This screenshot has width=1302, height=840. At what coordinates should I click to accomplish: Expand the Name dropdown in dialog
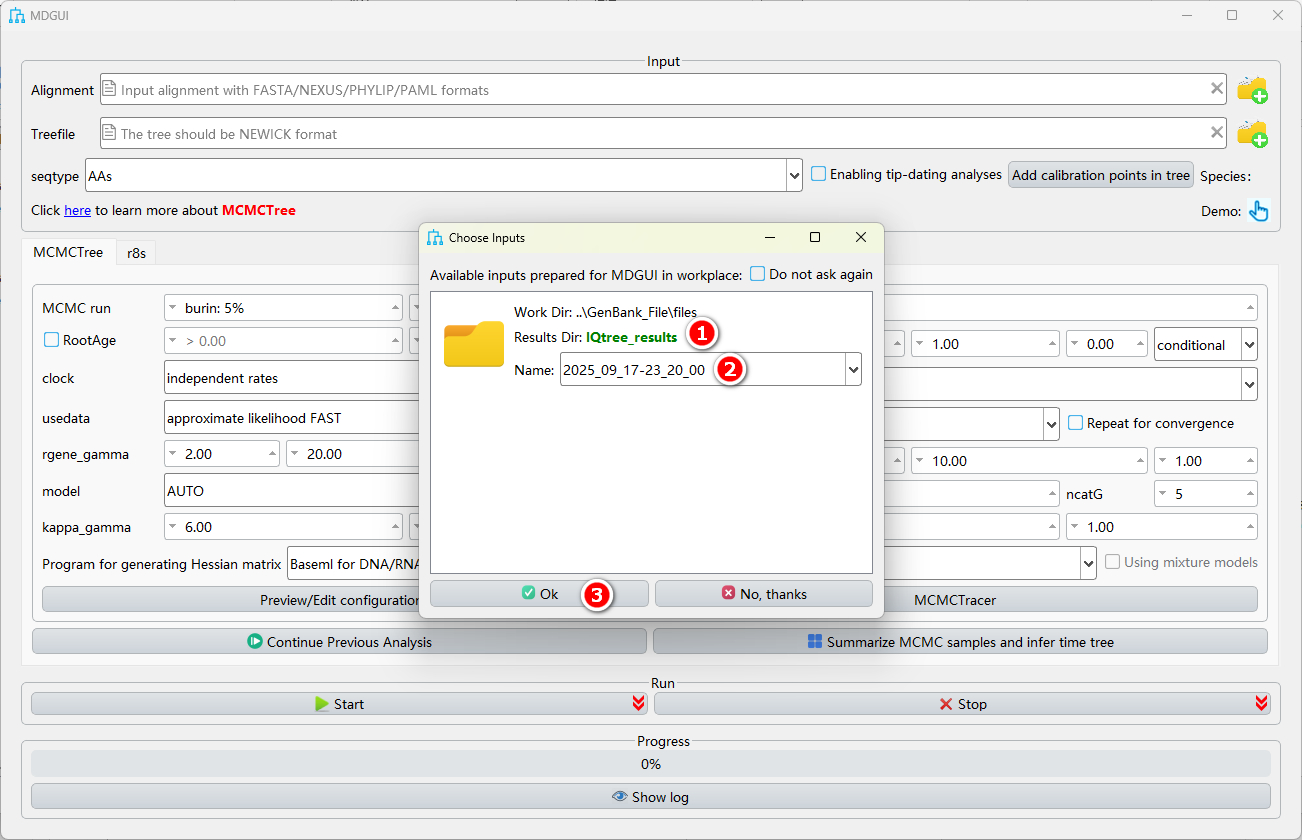tap(853, 370)
